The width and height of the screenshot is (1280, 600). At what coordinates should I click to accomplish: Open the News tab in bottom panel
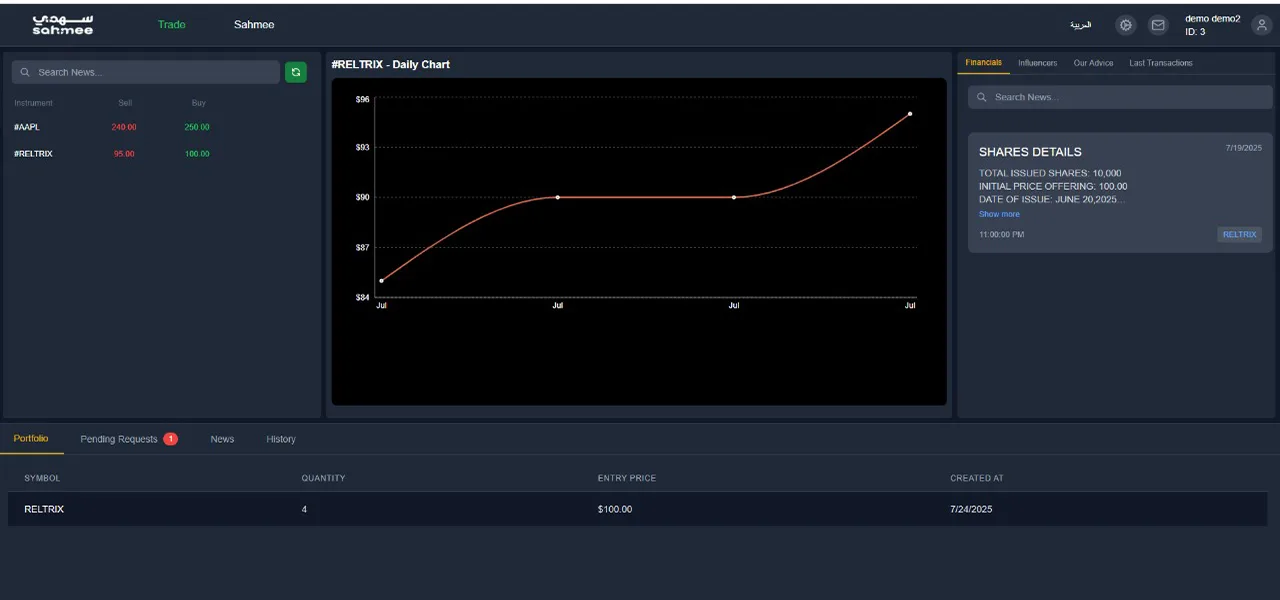click(x=222, y=439)
